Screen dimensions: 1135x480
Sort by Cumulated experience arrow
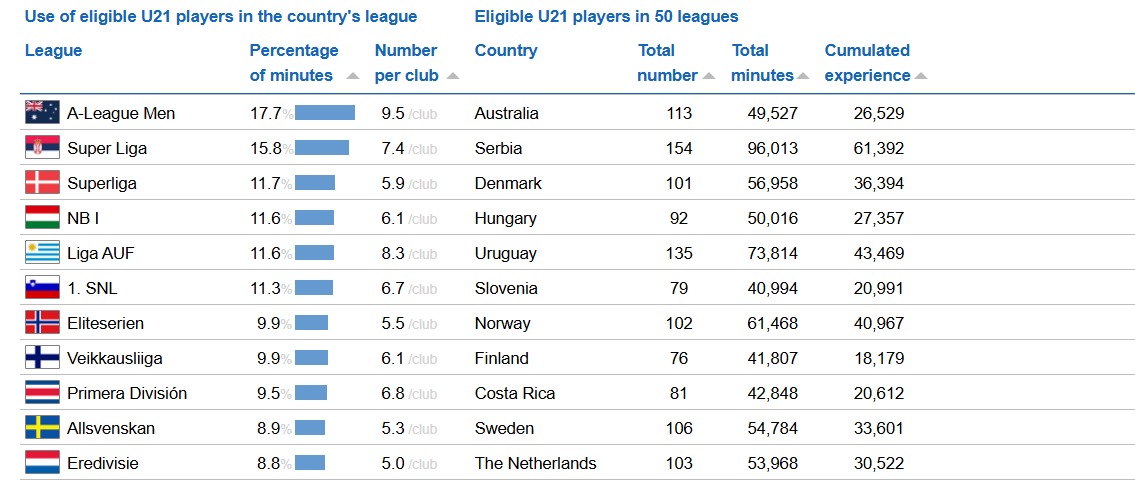tap(921, 76)
